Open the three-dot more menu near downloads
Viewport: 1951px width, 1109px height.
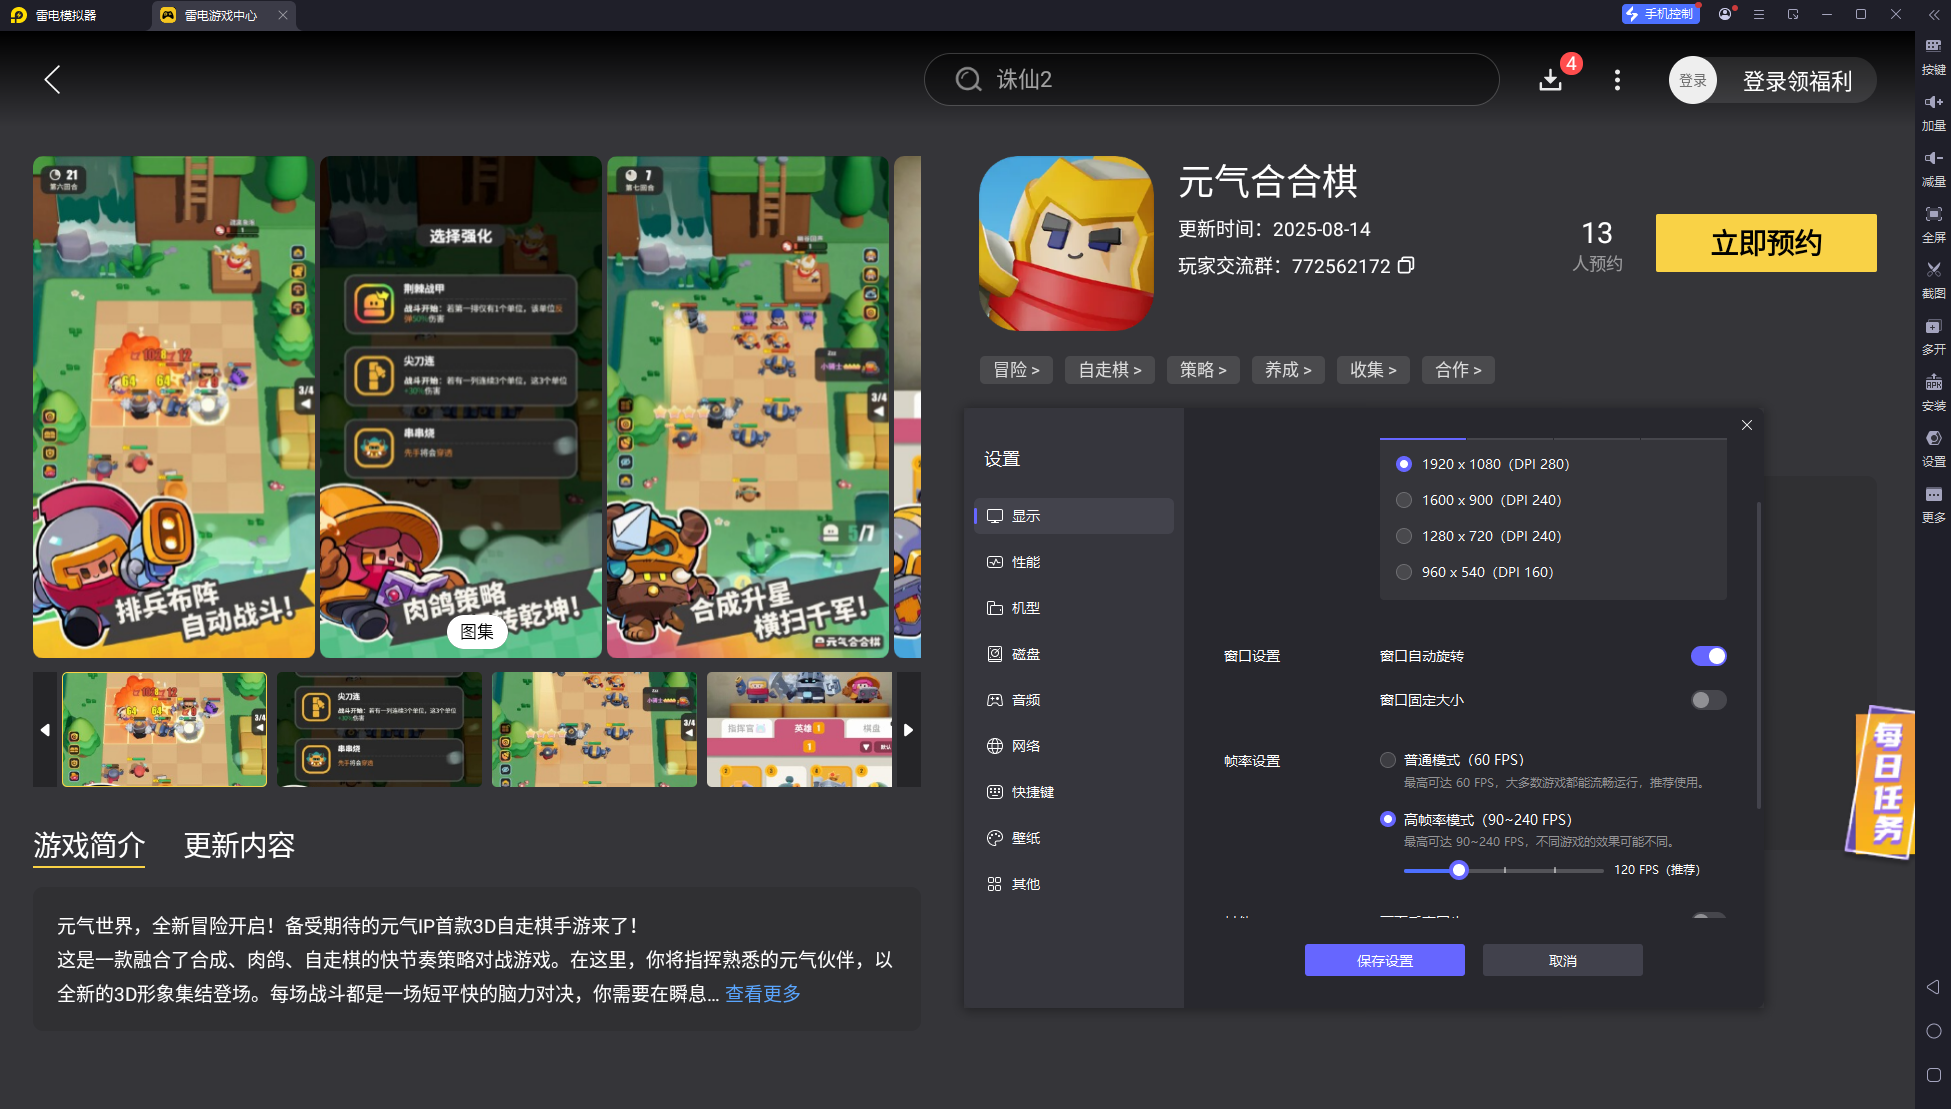[1617, 80]
